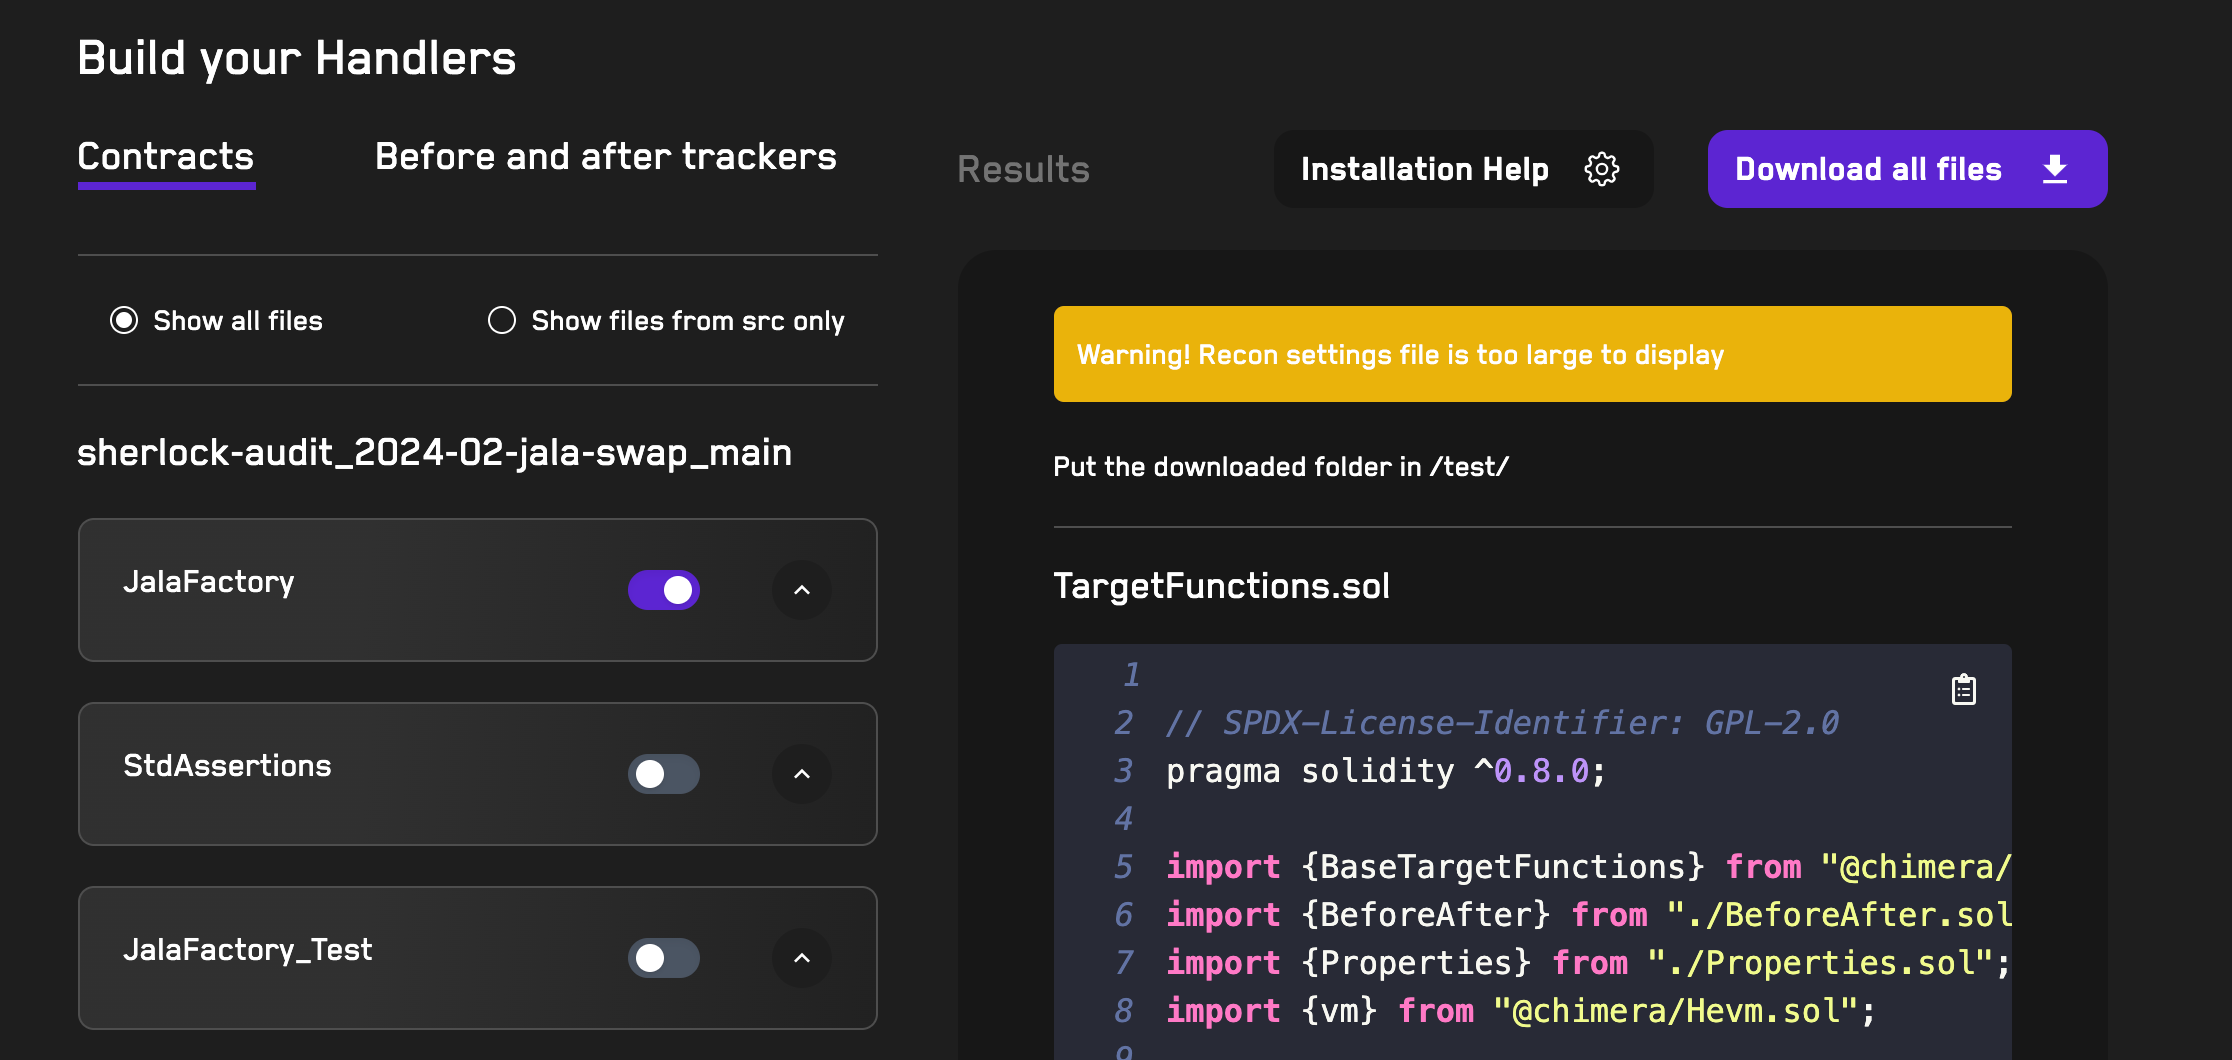Click the import {BeforeAfter} code line

(1588, 915)
